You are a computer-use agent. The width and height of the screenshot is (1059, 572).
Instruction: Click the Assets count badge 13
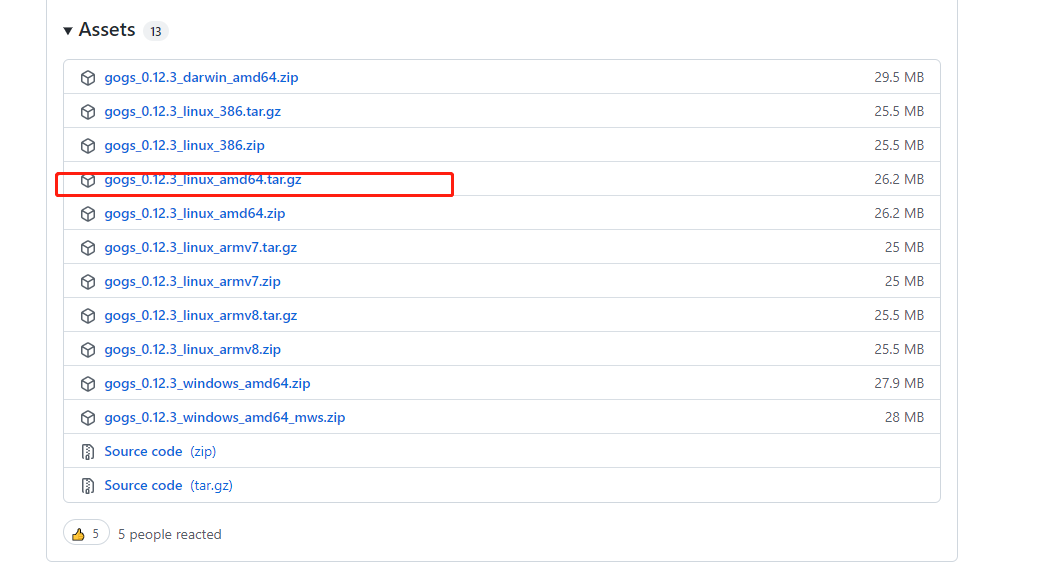[x=155, y=31]
